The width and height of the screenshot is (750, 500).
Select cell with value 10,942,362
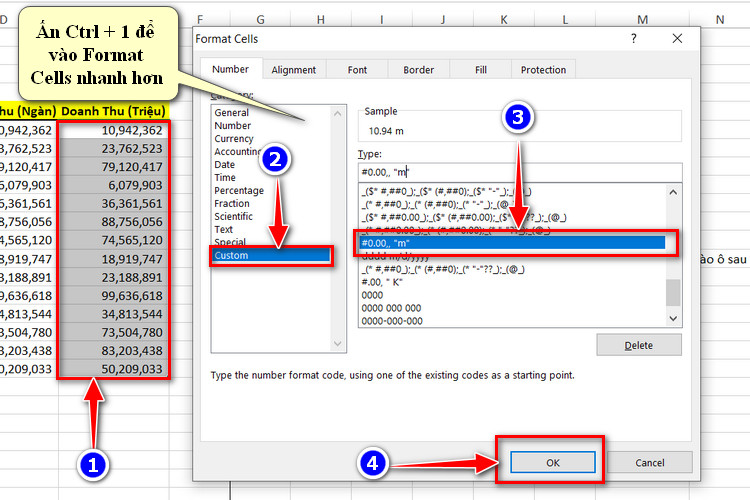pyautogui.click(x=113, y=130)
